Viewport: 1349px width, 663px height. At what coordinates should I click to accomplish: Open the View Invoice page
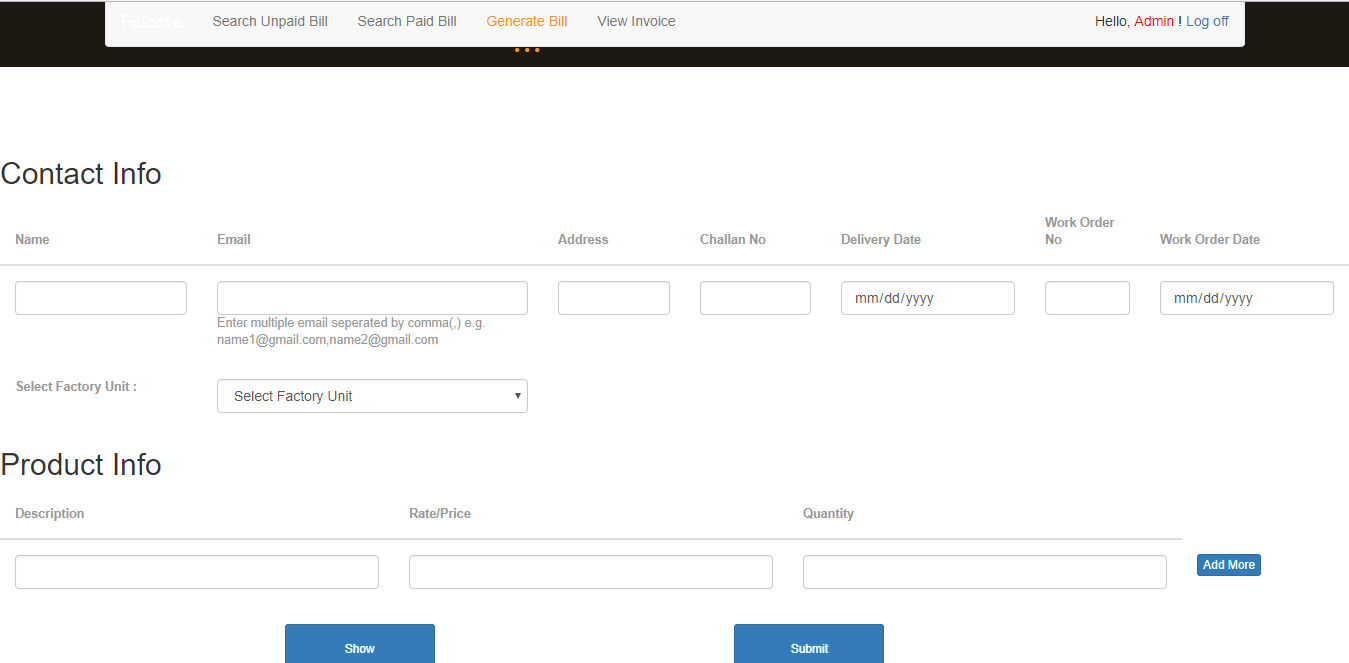tap(636, 21)
